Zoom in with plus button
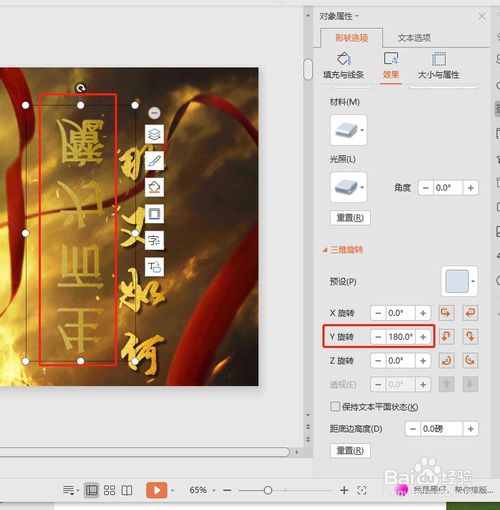500x510 pixels. pyautogui.click(x=344, y=490)
